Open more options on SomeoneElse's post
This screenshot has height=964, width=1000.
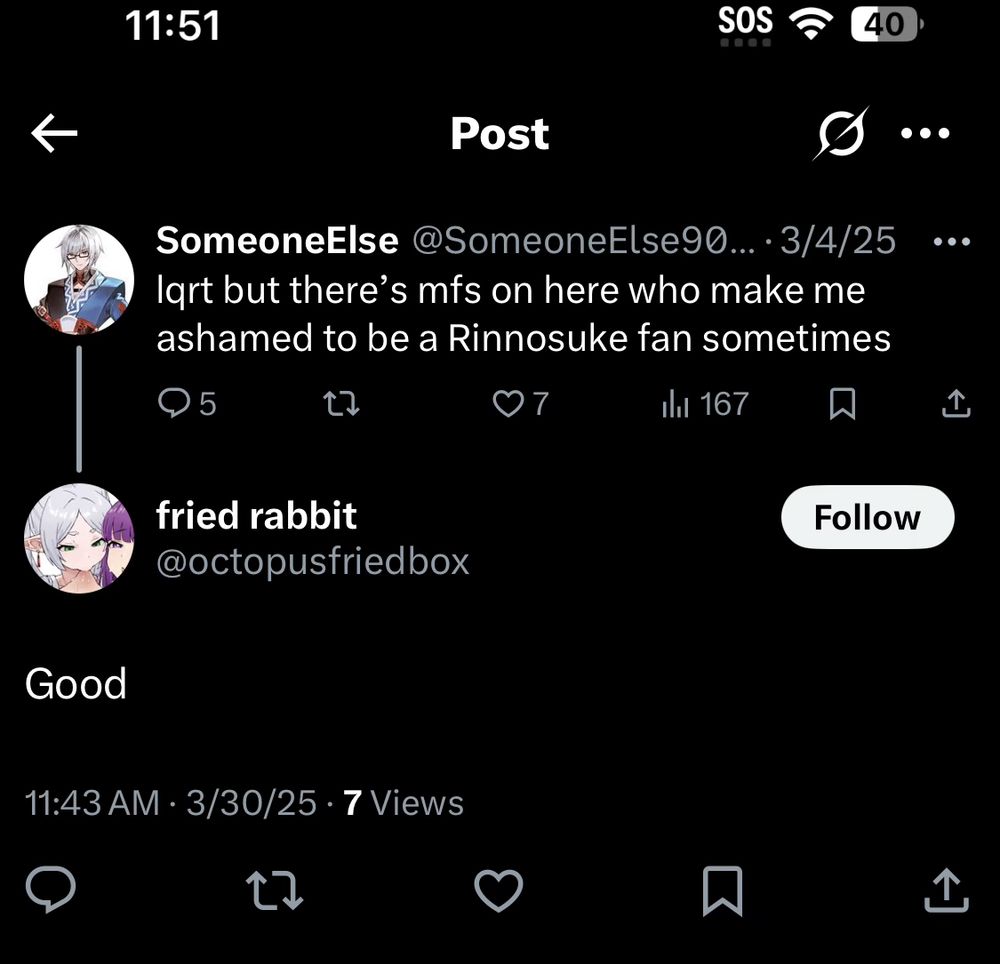tap(951, 241)
